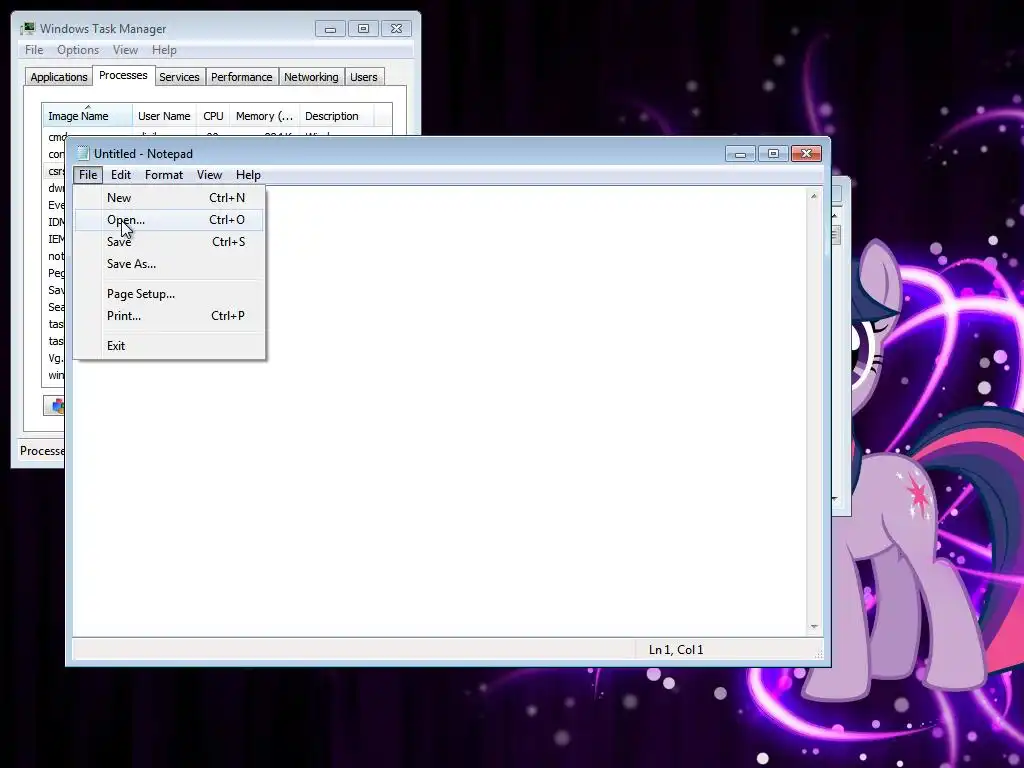This screenshot has width=1024, height=768.
Task: Switch to the Users tab
Action: pos(364,77)
